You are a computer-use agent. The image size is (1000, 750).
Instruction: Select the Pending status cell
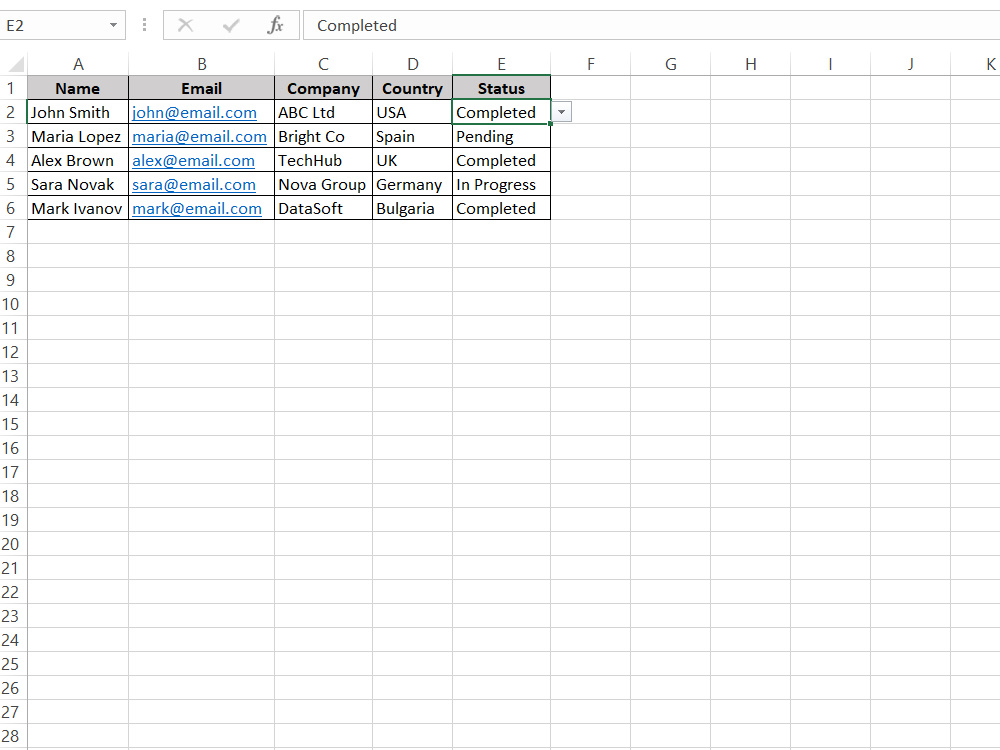(501, 136)
